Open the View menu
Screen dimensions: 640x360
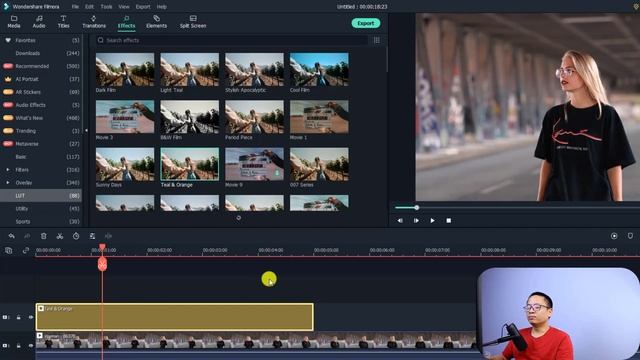pos(124,7)
